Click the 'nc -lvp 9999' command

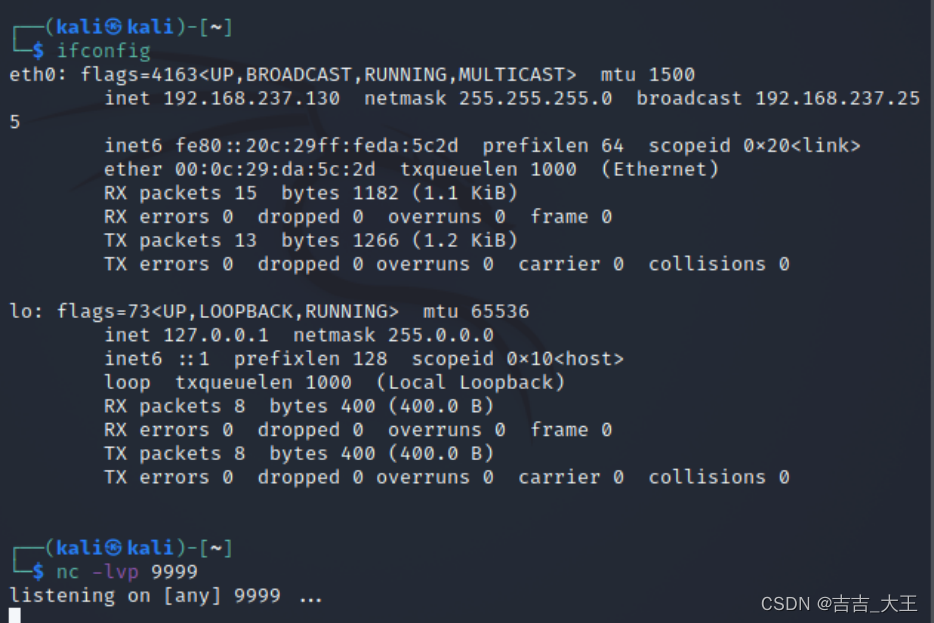click(x=126, y=572)
